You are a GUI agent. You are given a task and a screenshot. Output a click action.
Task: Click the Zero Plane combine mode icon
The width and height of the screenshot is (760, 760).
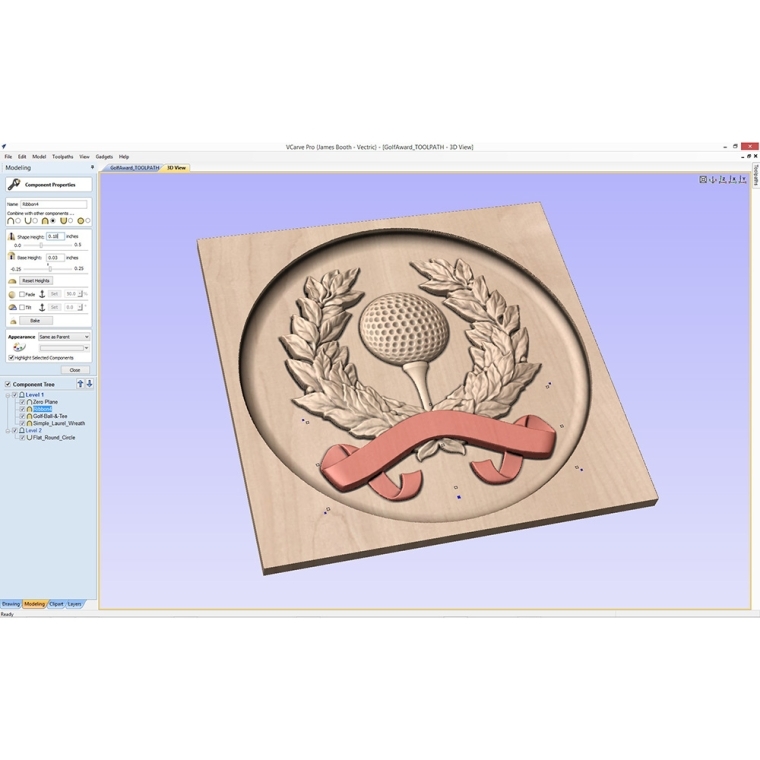tap(29, 402)
